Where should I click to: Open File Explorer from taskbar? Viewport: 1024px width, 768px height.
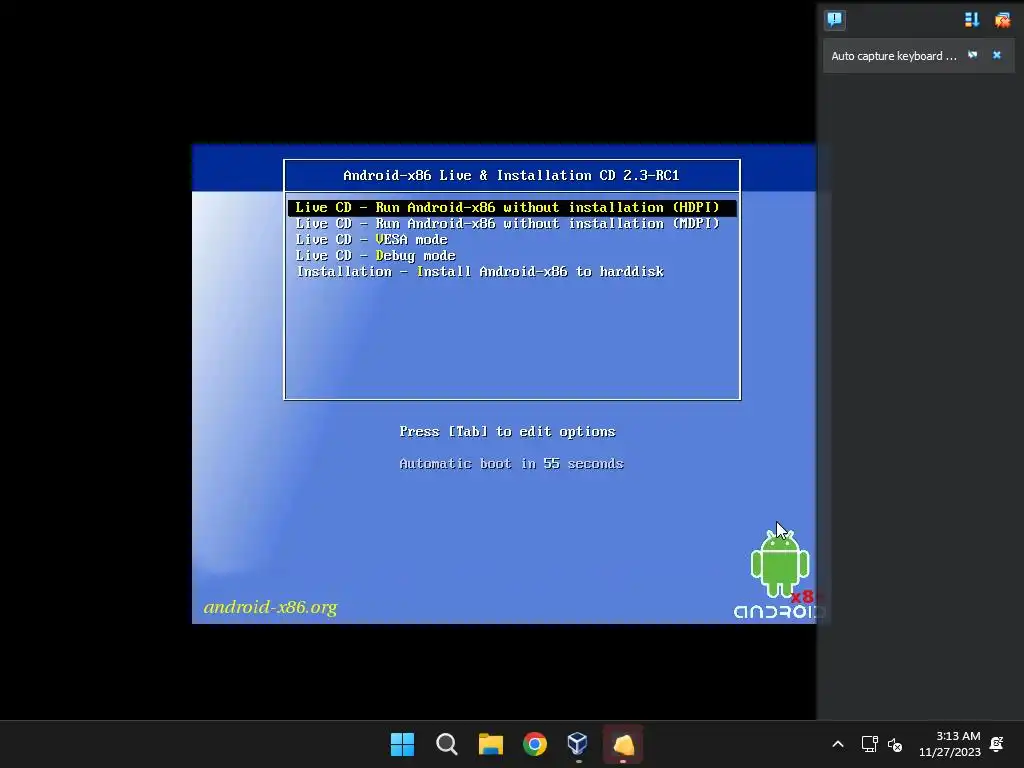490,744
